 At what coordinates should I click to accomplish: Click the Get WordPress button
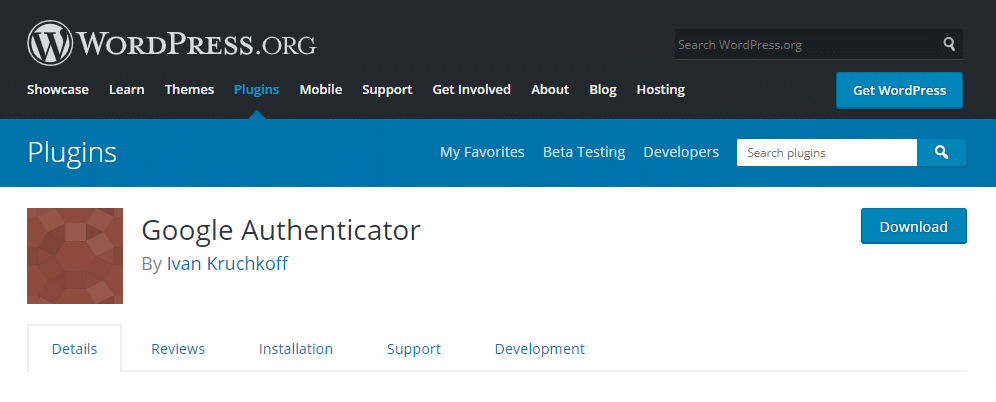coord(899,90)
